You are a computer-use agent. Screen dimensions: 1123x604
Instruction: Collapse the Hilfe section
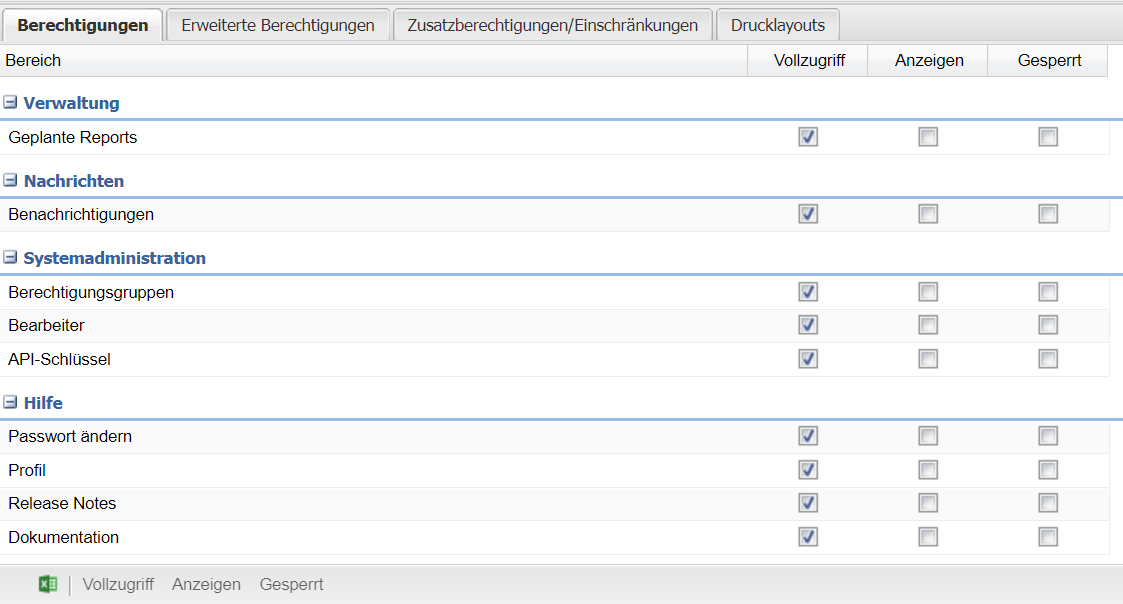coord(11,403)
